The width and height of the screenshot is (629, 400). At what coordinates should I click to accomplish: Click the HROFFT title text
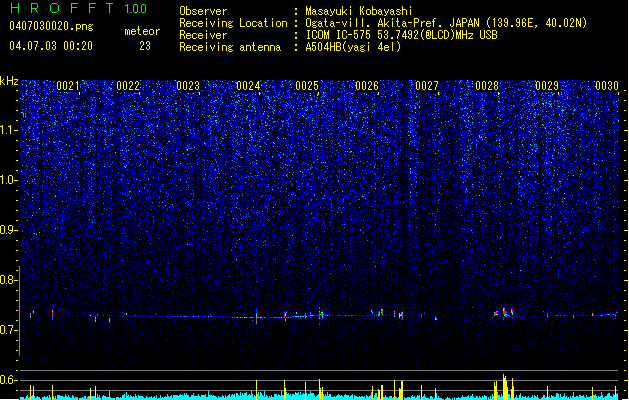(62, 8)
